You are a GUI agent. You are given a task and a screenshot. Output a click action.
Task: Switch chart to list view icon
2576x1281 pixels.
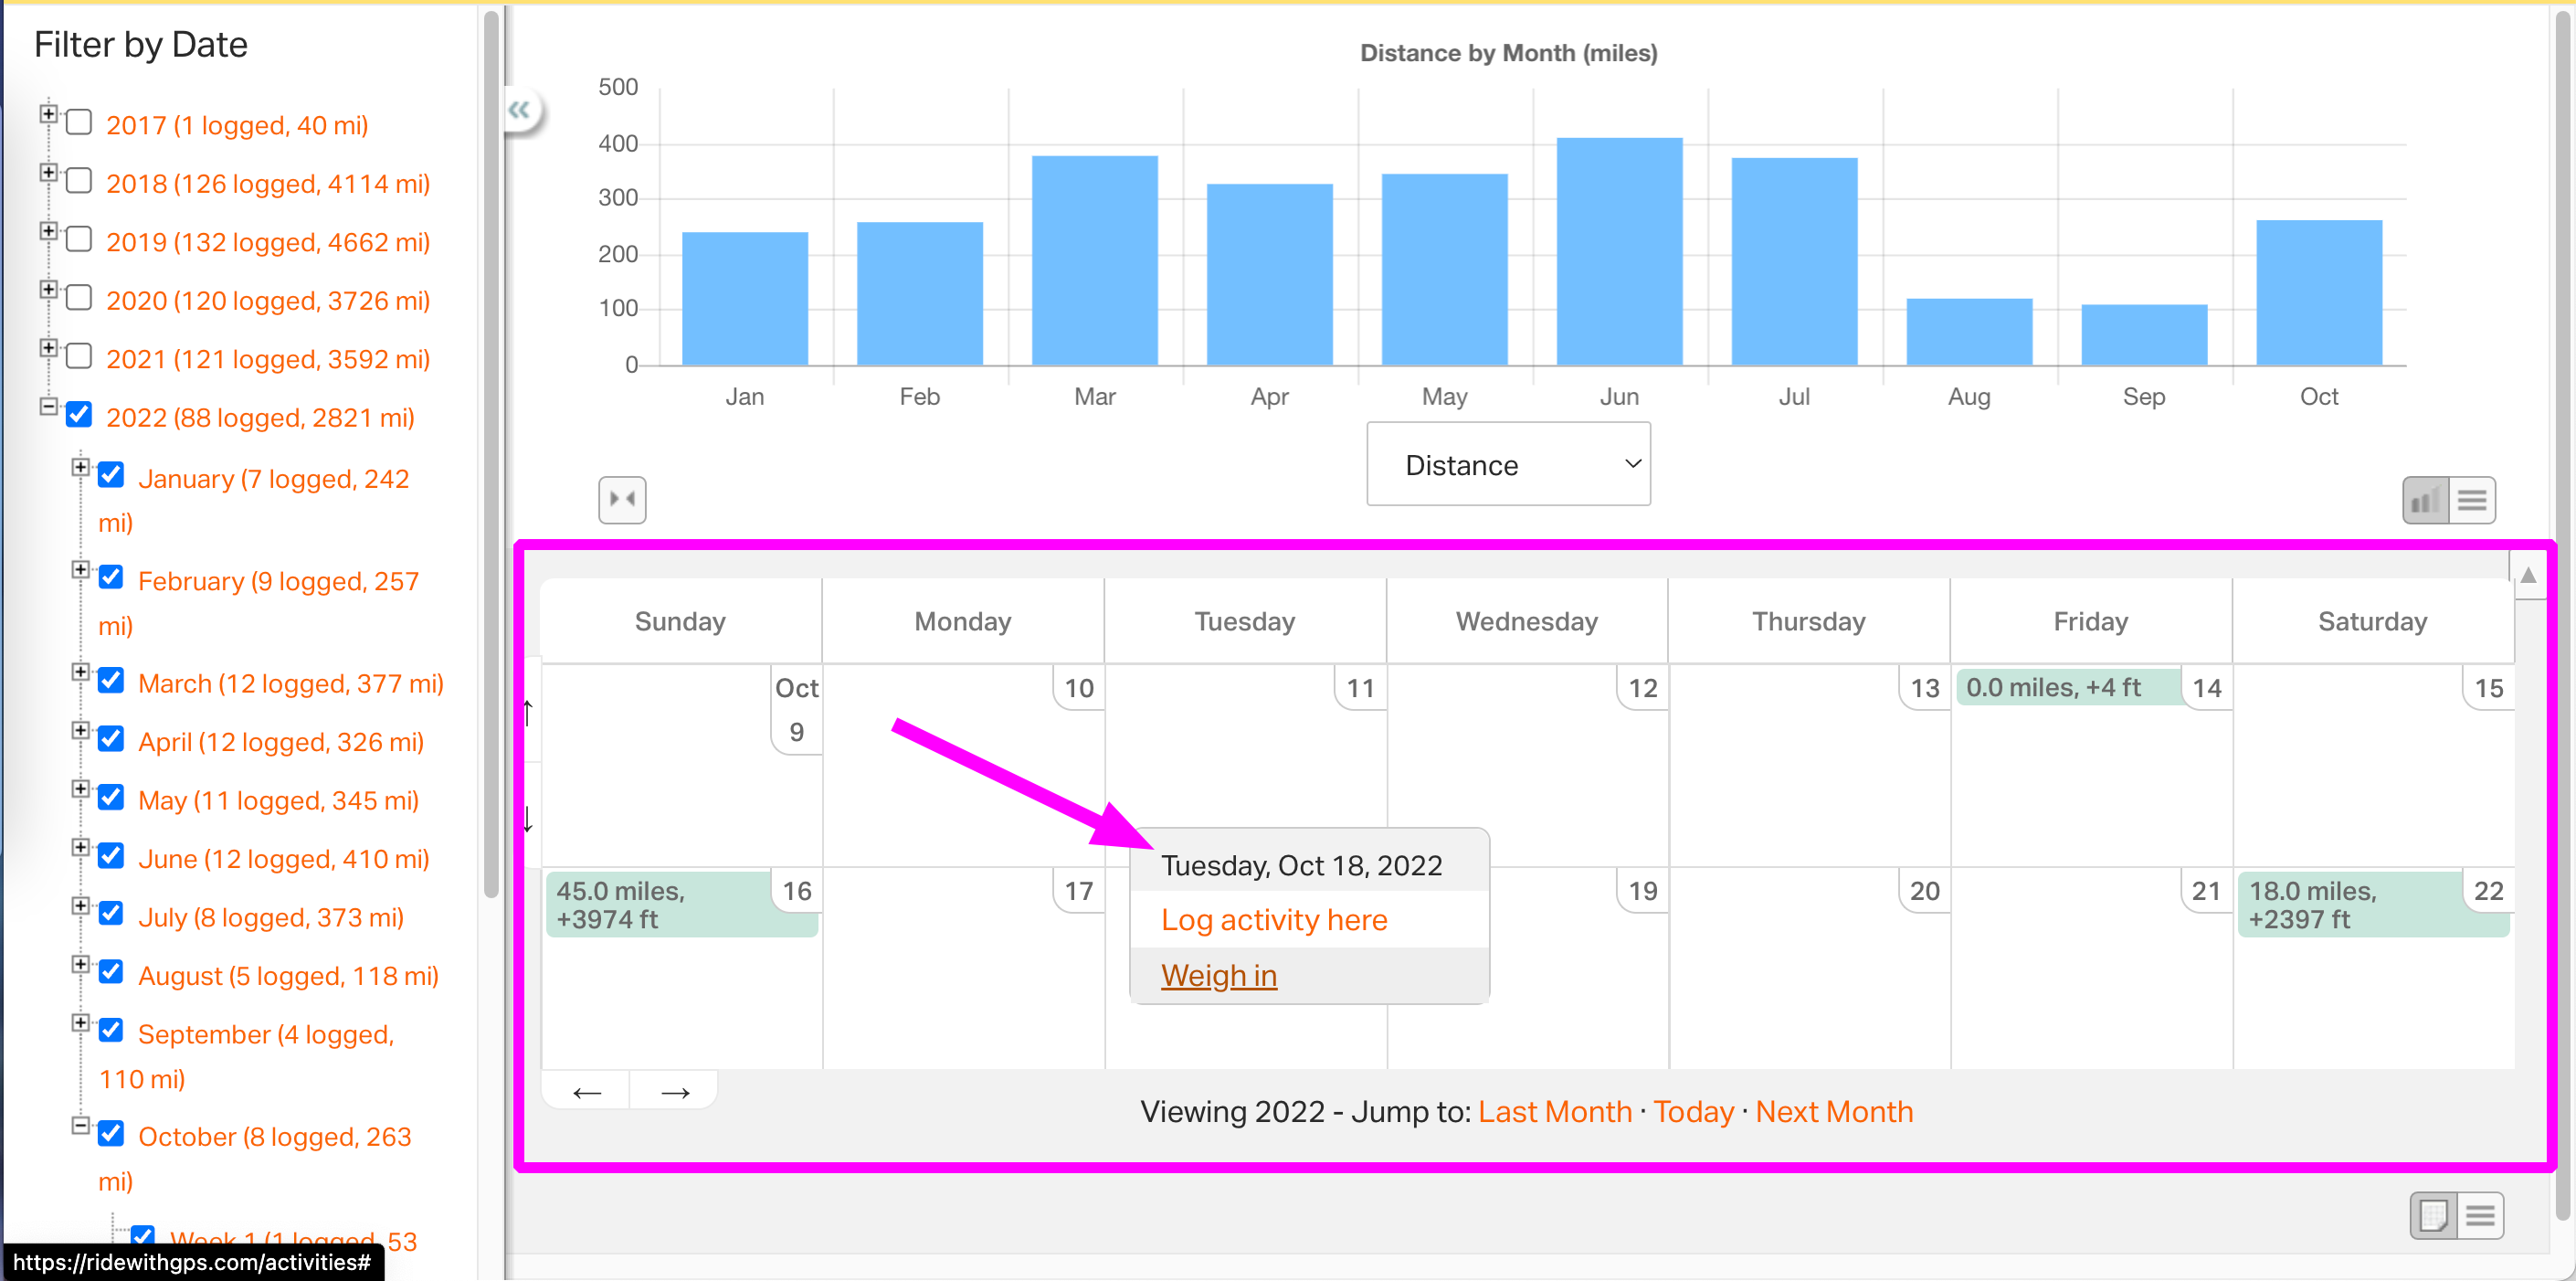point(2472,500)
